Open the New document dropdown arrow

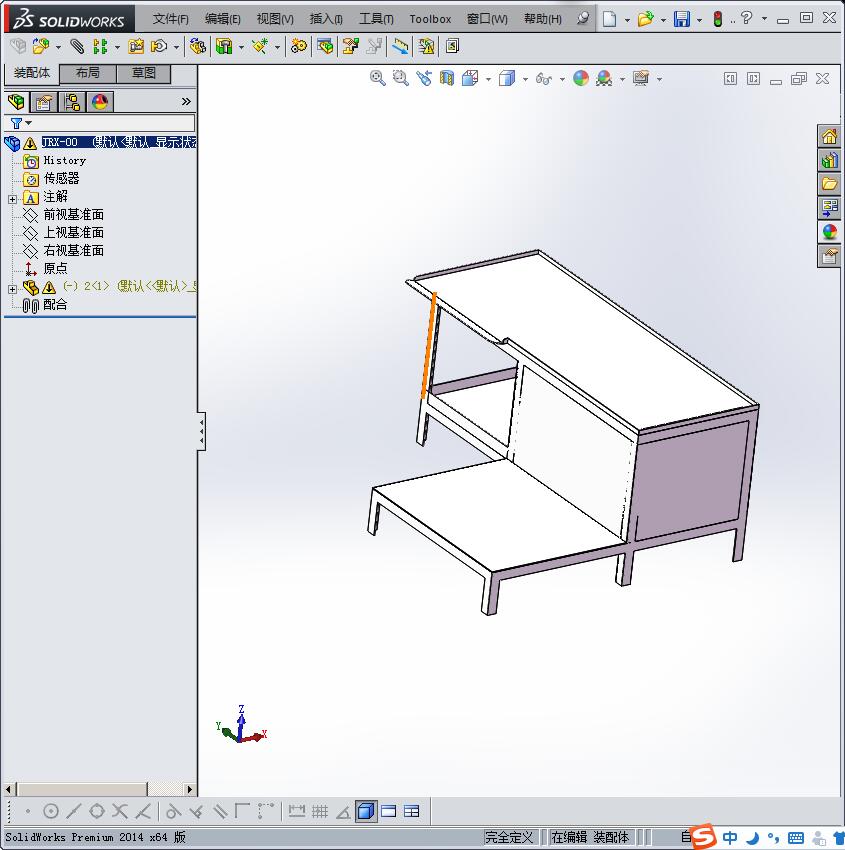pos(627,20)
